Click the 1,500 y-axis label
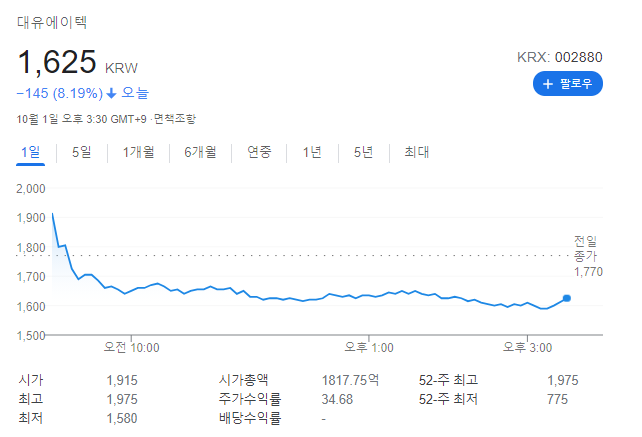Image resolution: width=642 pixels, height=437 pixels. [x=31, y=336]
